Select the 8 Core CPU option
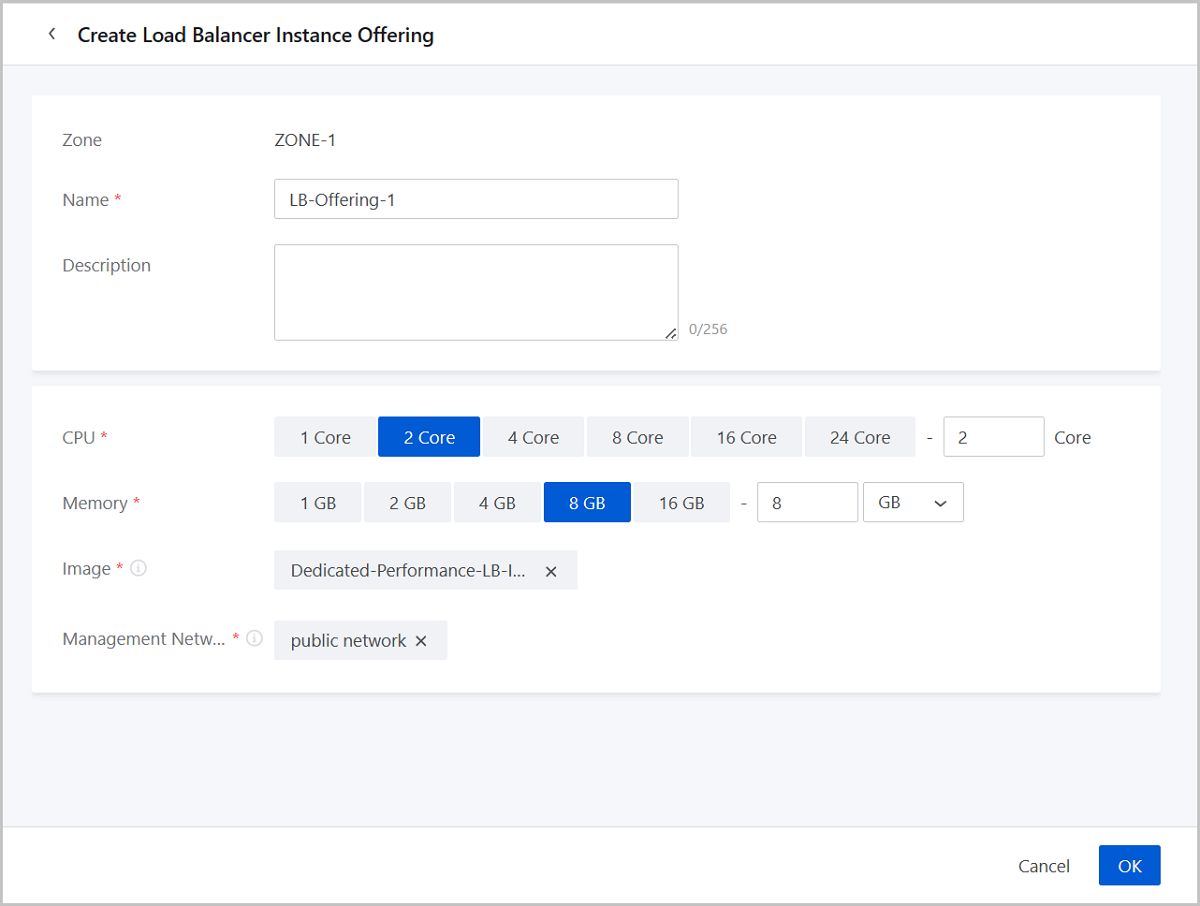The height and width of the screenshot is (906, 1200). [x=637, y=437]
